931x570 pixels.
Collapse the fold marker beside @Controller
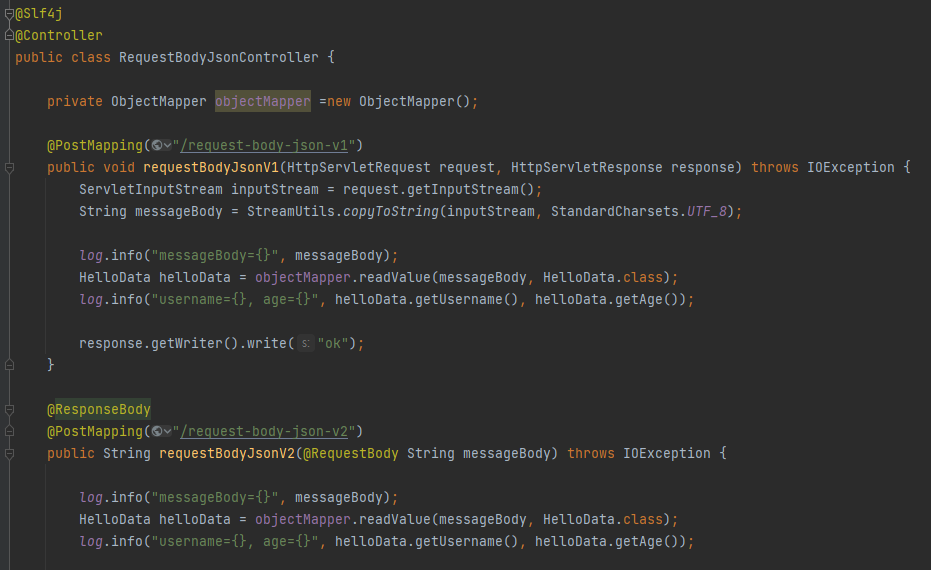pyautogui.click(x=9, y=36)
